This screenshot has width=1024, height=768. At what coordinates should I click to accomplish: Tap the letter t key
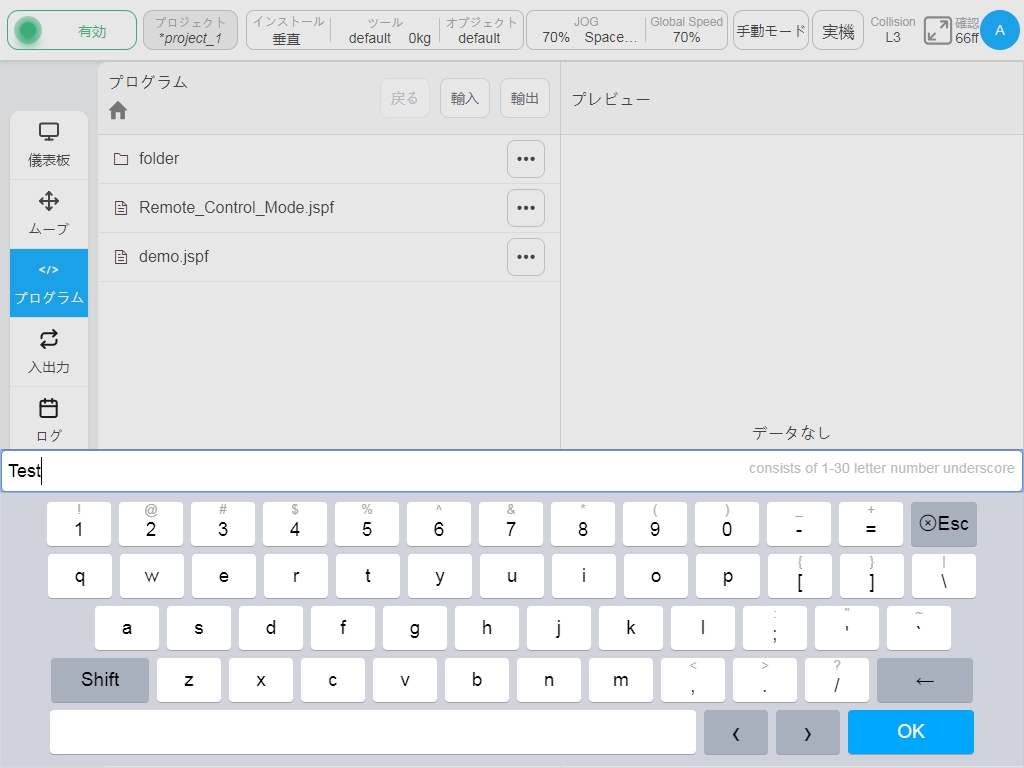[x=368, y=576]
